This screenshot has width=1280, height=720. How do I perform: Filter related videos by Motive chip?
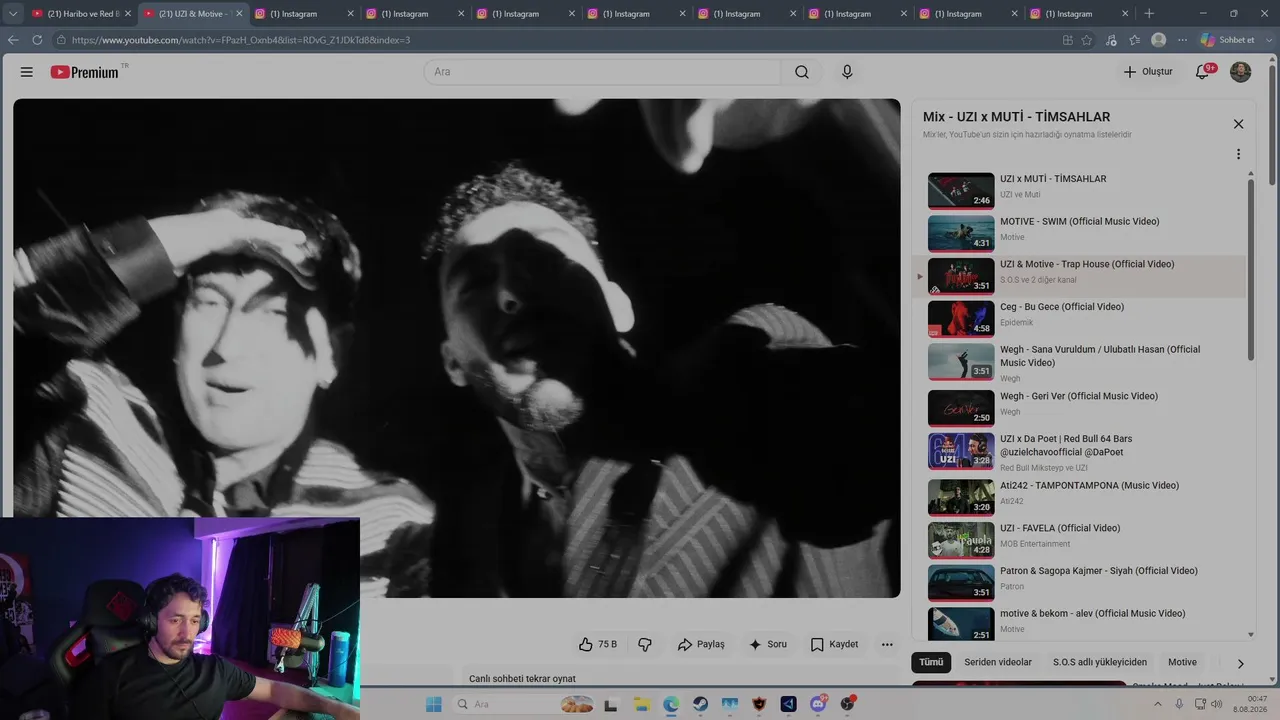tap(1182, 662)
